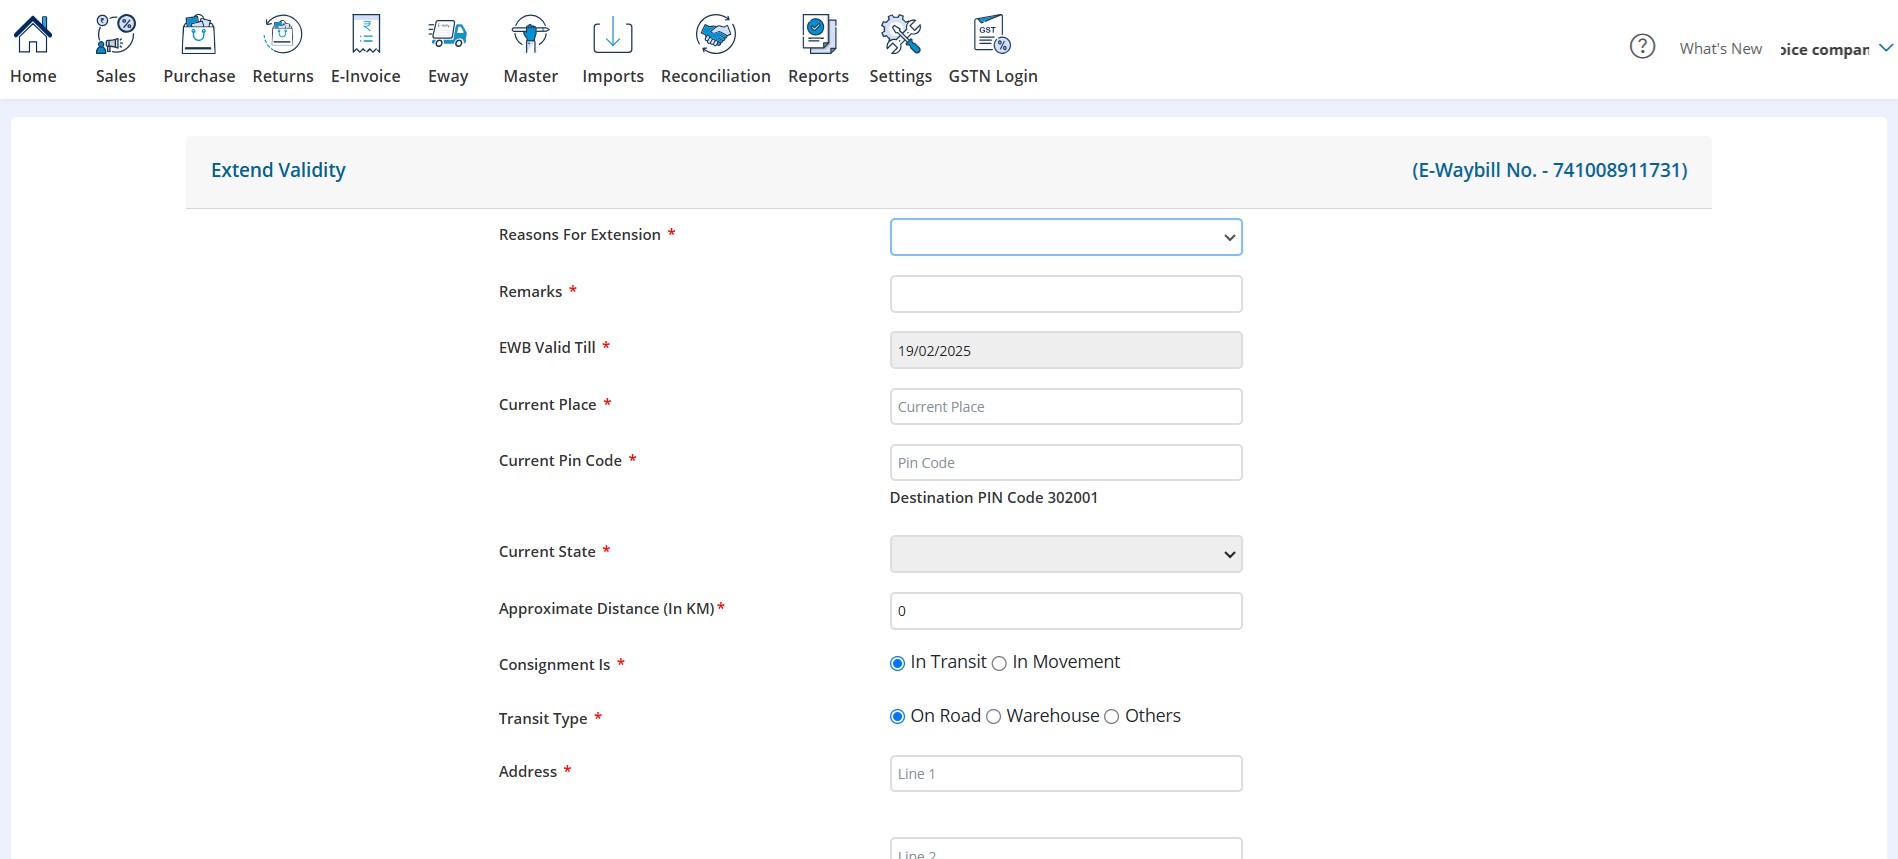Click the E-Invoice receipt icon
1898x859 pixels.
click(366, 35)
